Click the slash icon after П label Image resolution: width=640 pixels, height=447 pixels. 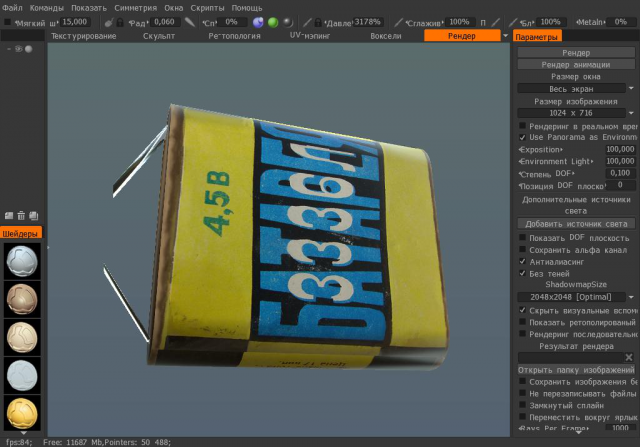click(x=496, y=22)
